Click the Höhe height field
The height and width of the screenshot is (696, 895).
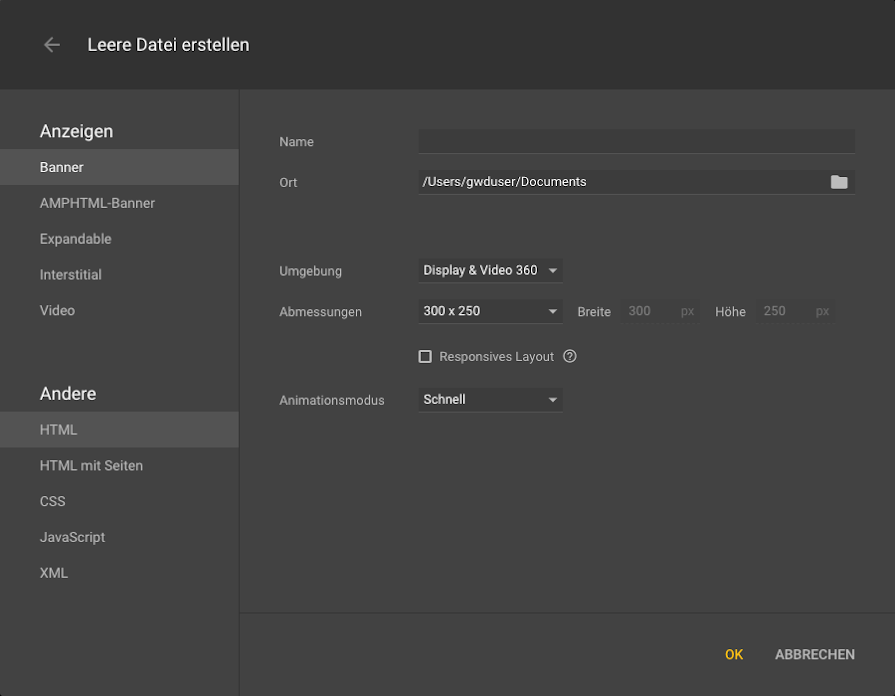click(x=795, y=311)
